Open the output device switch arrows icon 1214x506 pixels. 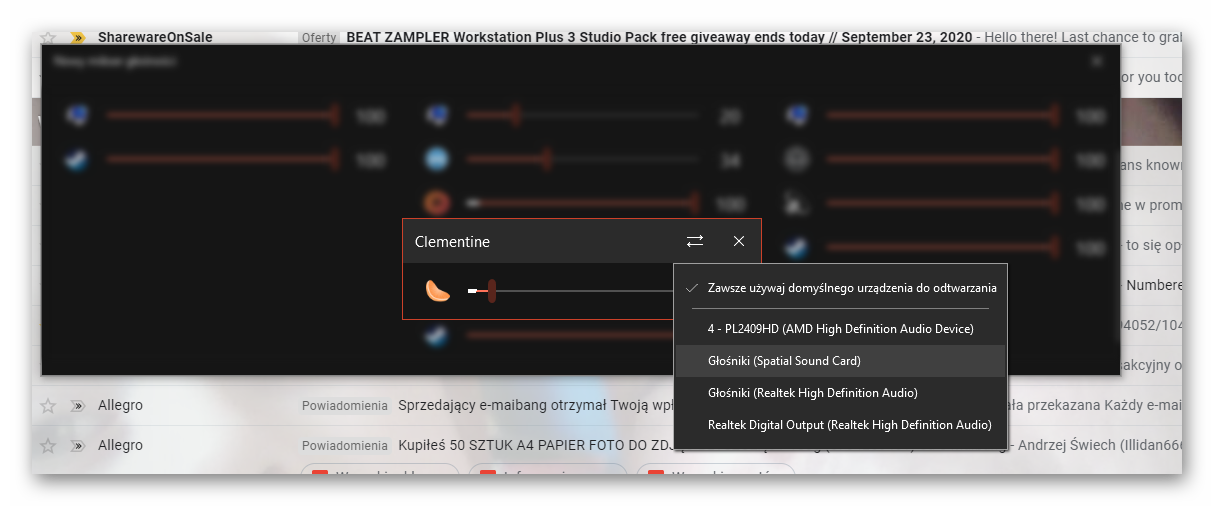[x=695, y=241]
